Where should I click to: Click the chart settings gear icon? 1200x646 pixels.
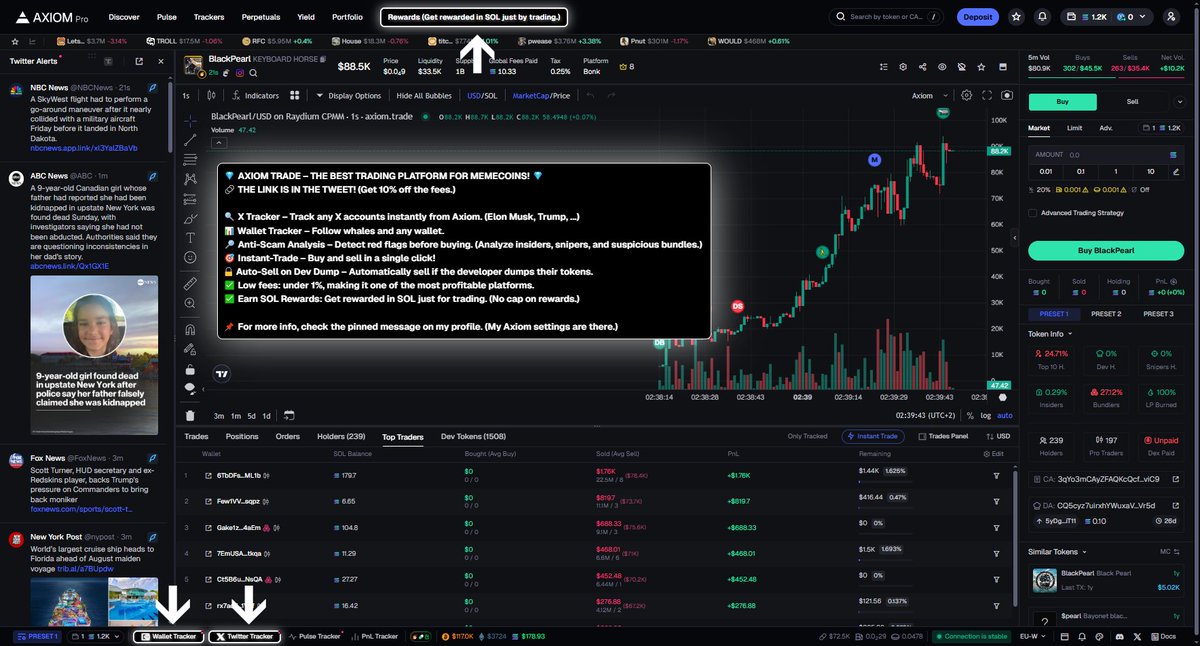tap(966, 95)
